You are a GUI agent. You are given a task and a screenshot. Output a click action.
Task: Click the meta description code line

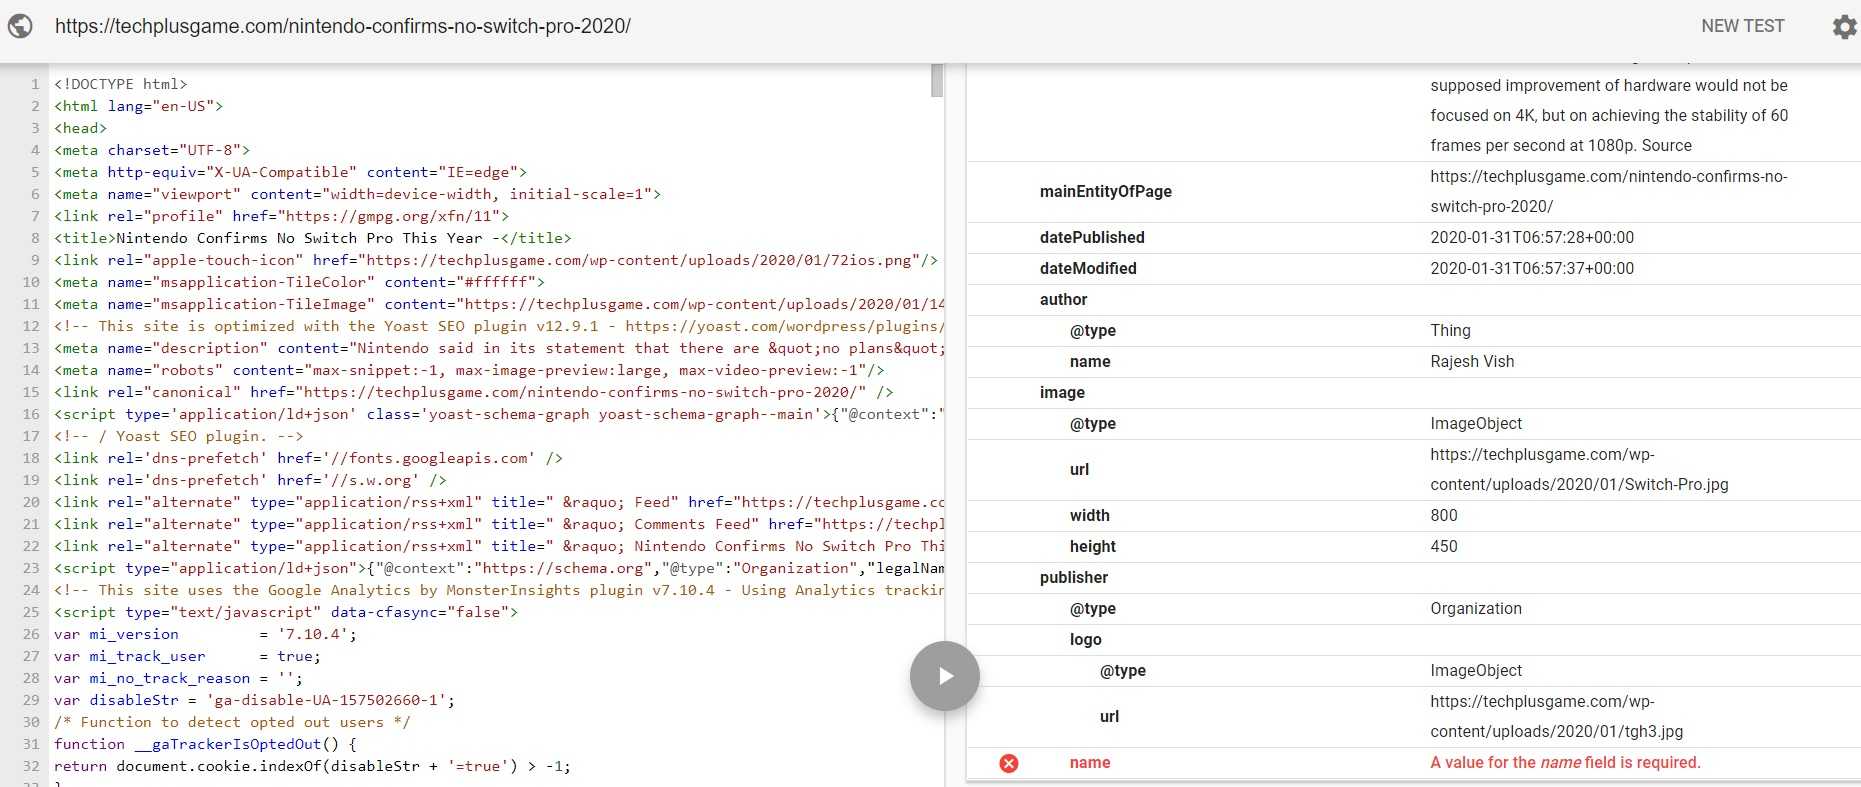coord(499,348)
